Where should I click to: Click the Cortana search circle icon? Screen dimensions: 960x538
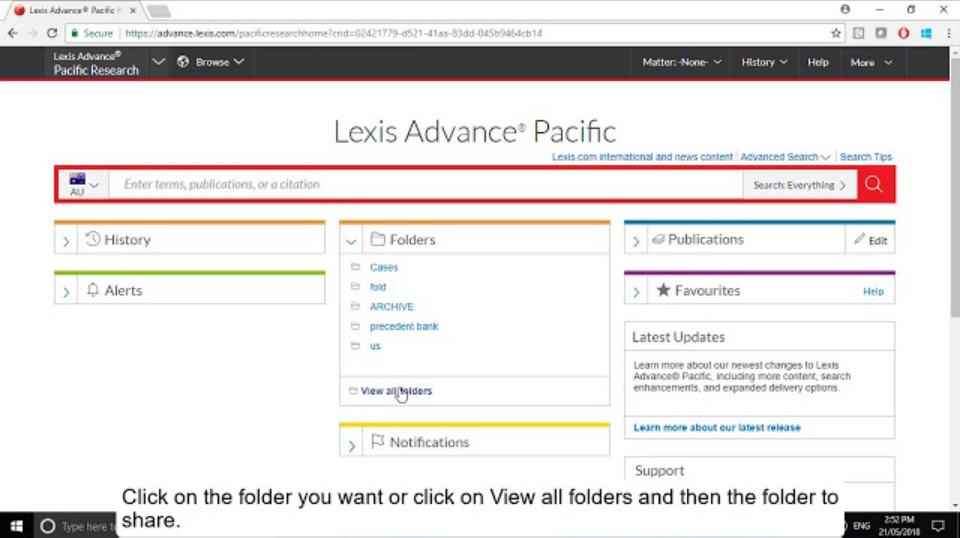point(47,526)
